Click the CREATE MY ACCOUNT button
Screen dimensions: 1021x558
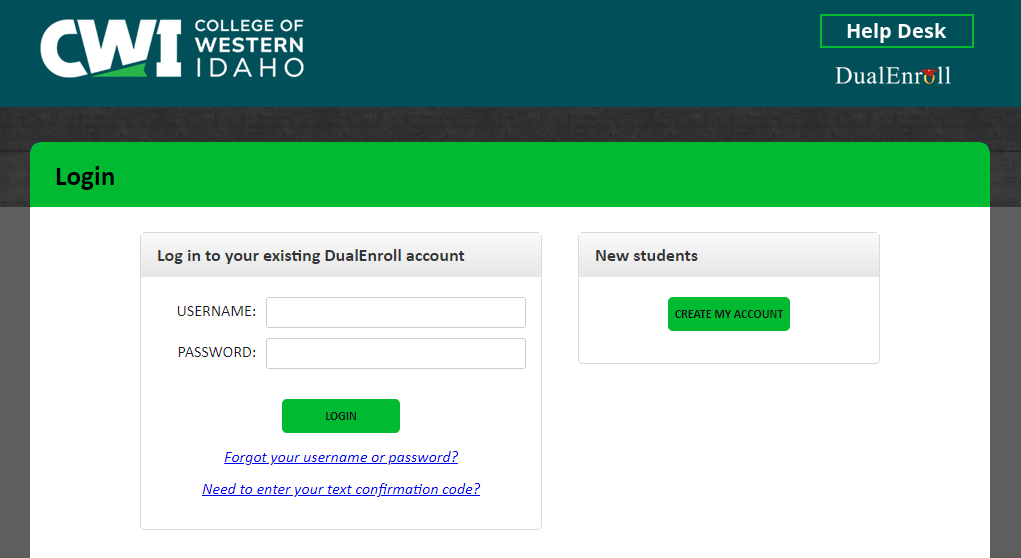[x=729, y=314]
